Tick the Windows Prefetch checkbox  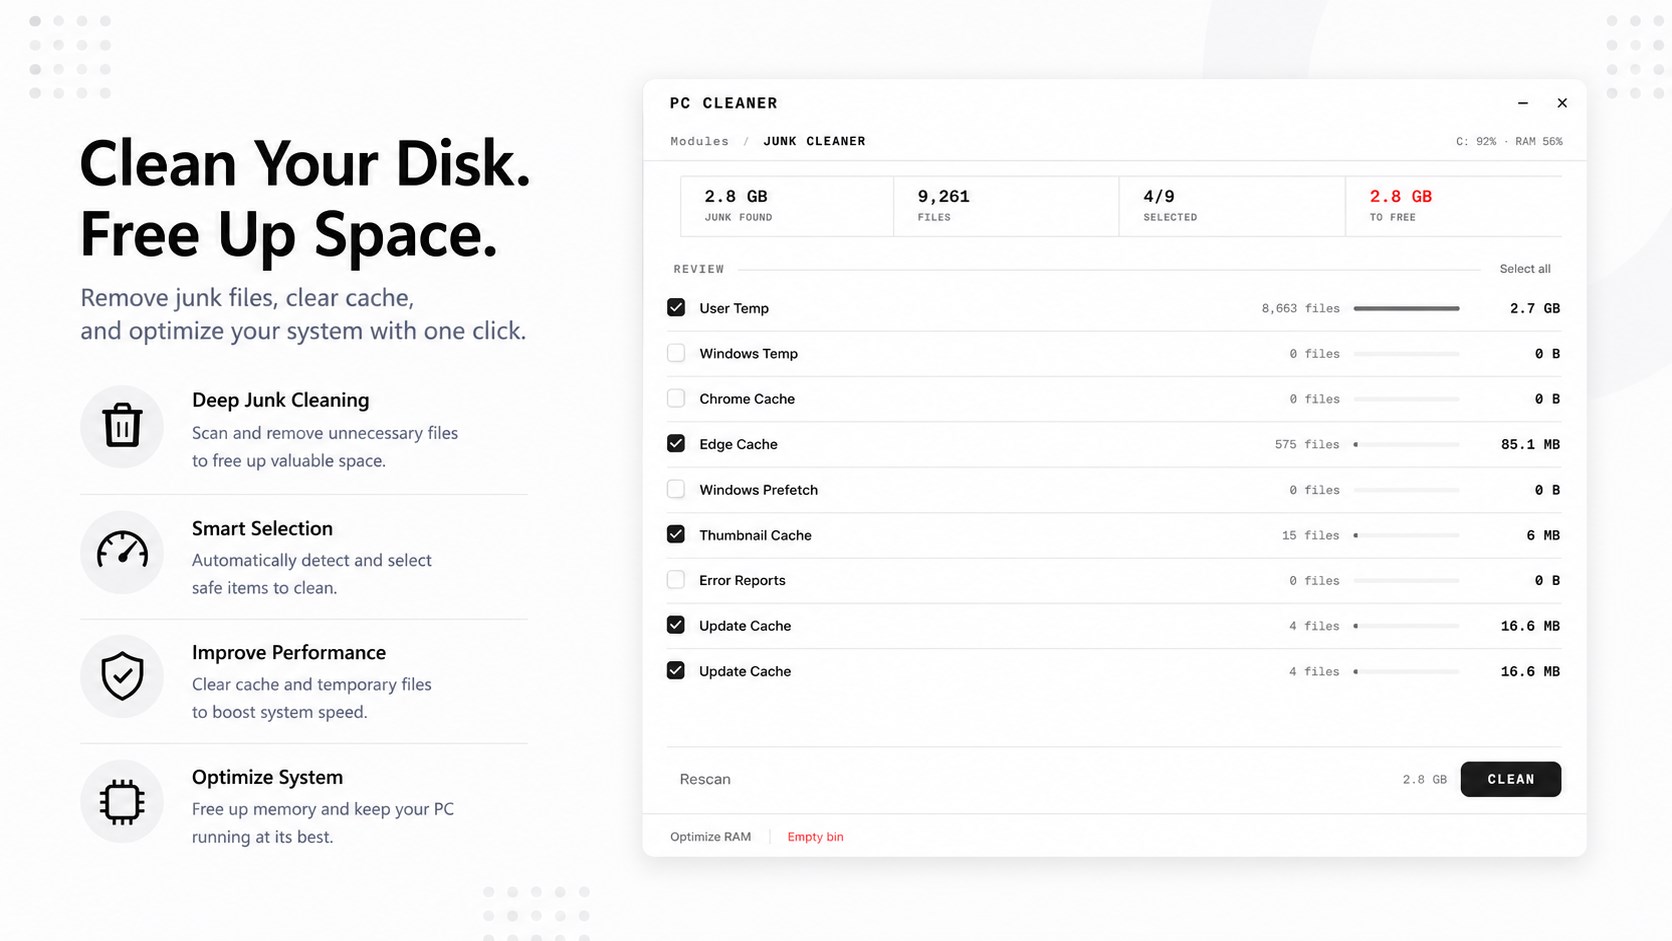coord(676,489)
